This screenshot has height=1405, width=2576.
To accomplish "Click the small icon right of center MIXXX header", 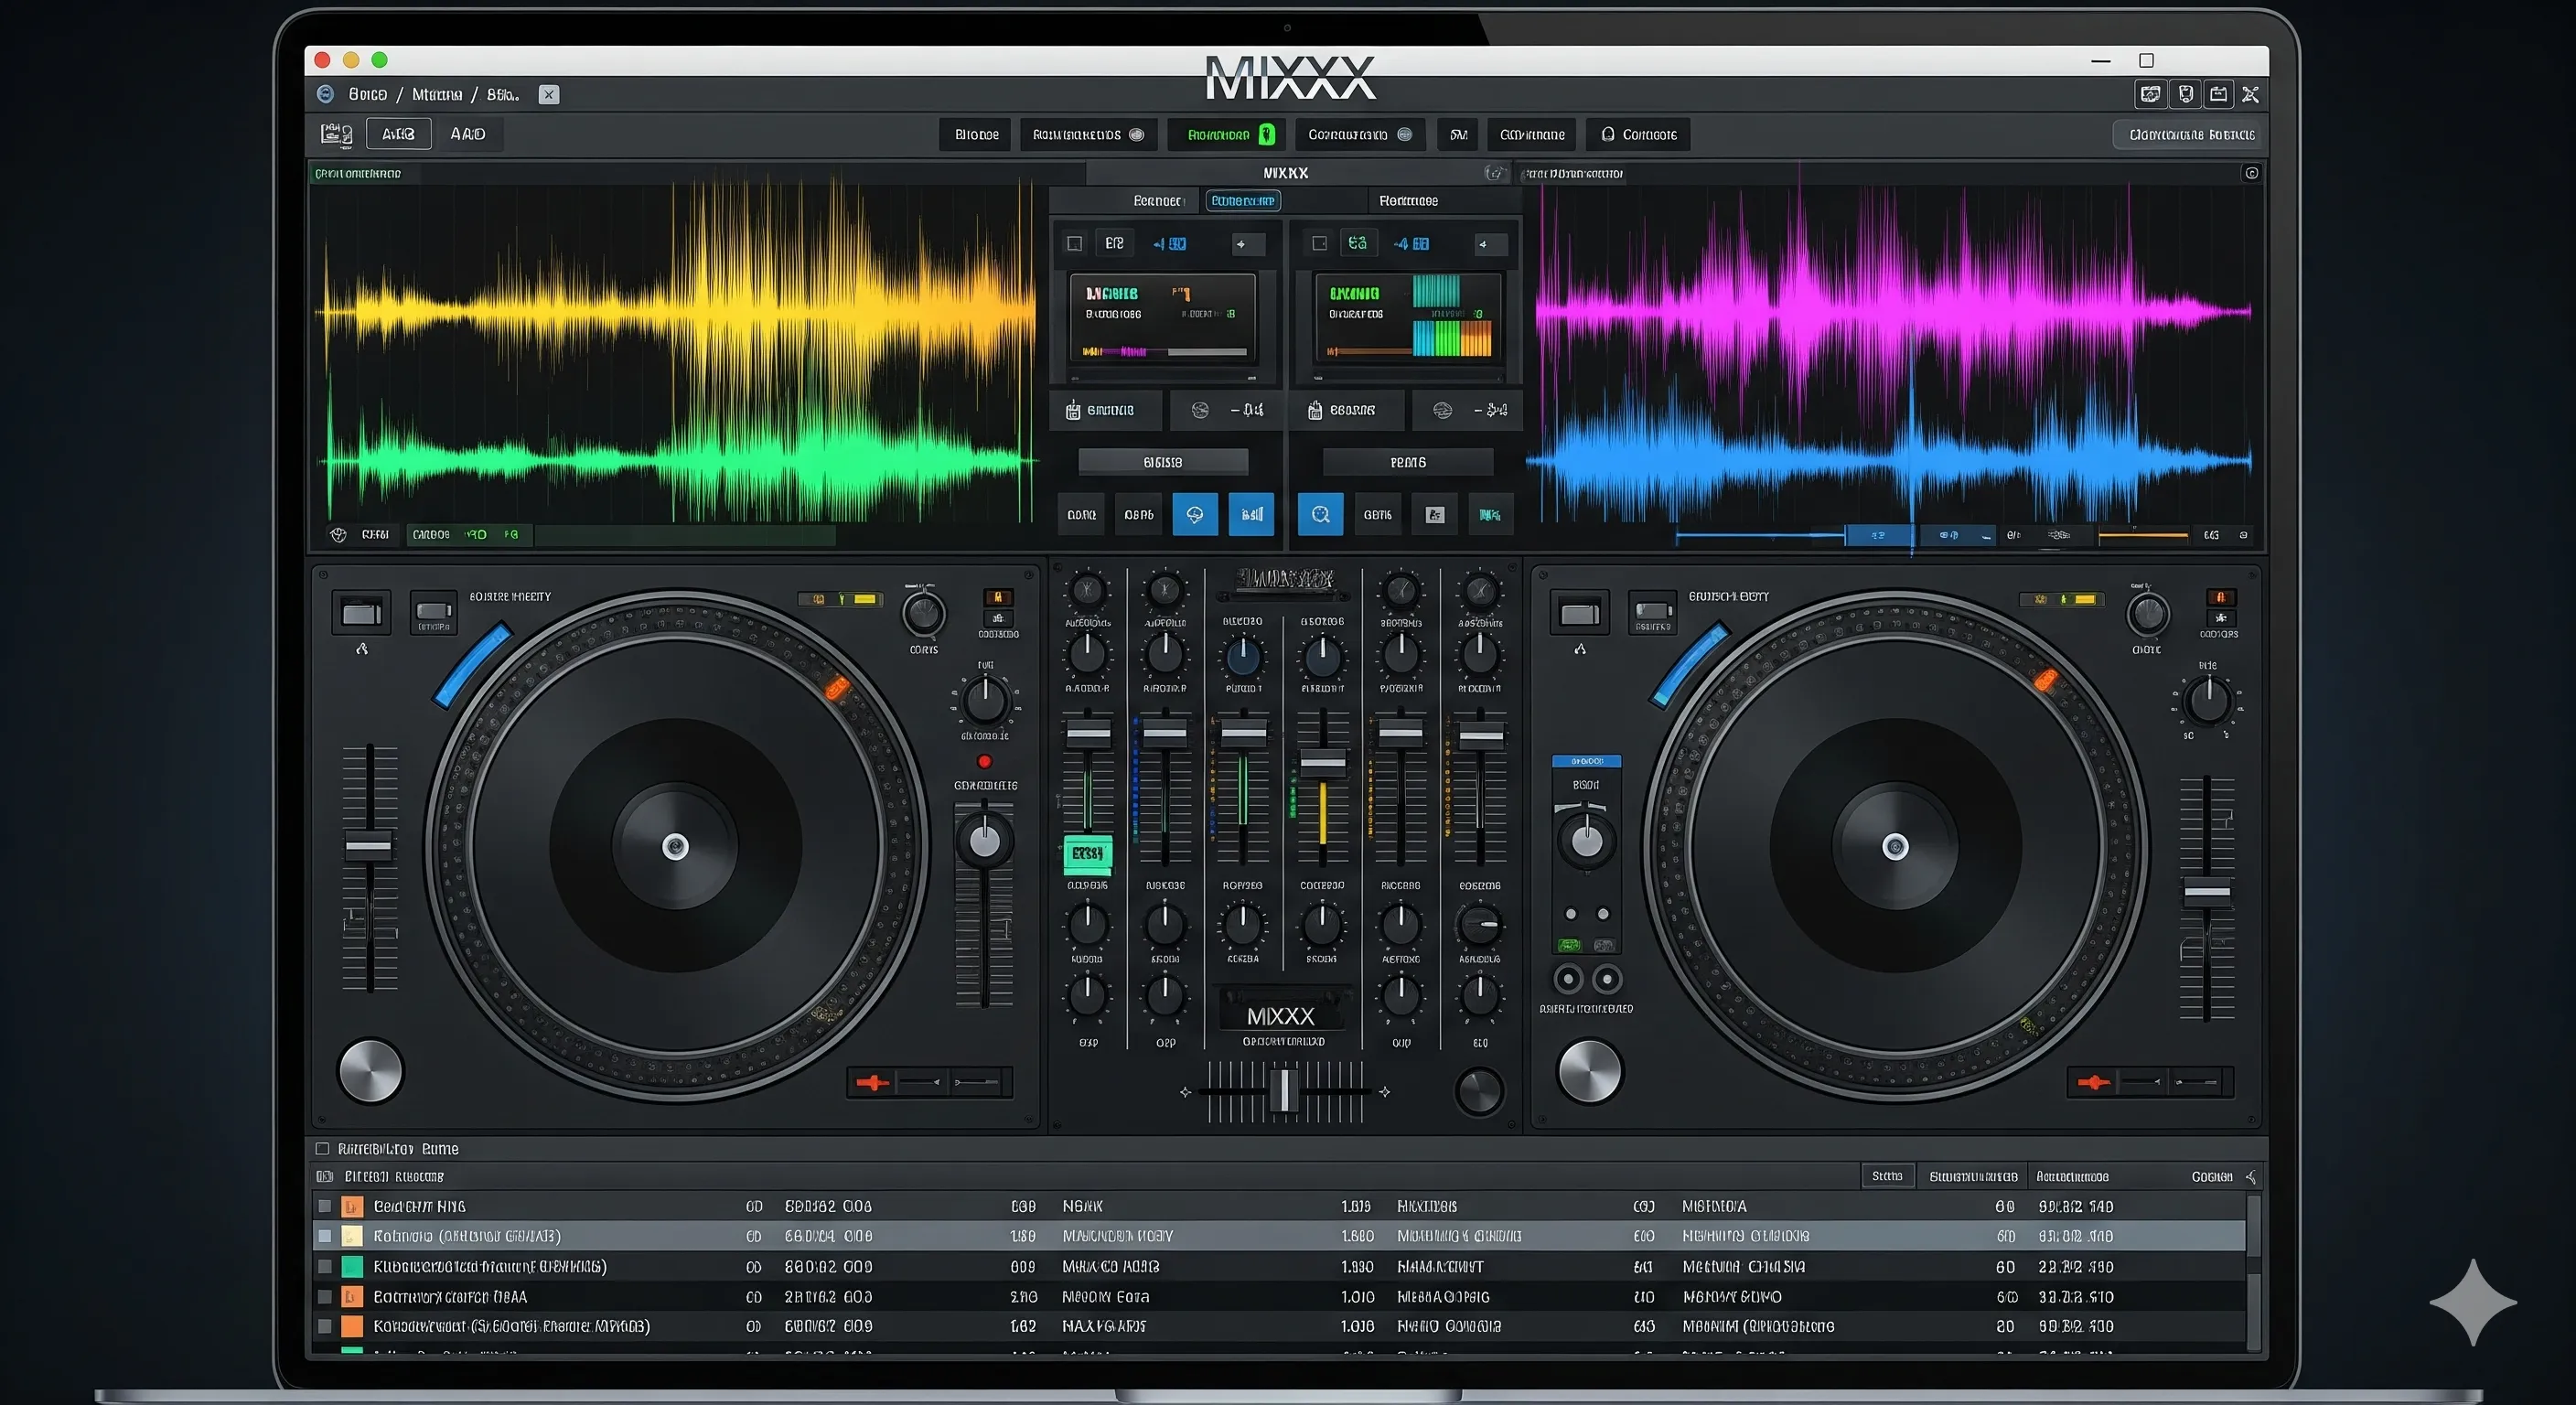I will coord(1494,173).
